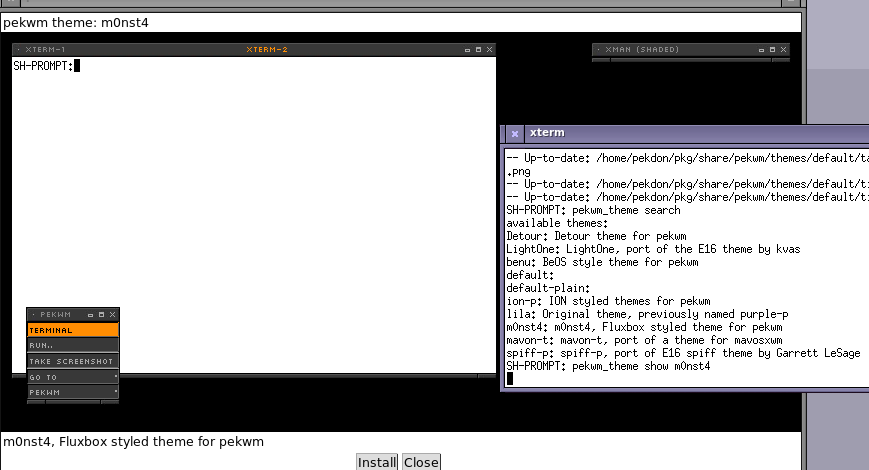Close the purple xterm window
Viewport: 869px width, 470px height.
pyautogui.click(x=515, y=134)
